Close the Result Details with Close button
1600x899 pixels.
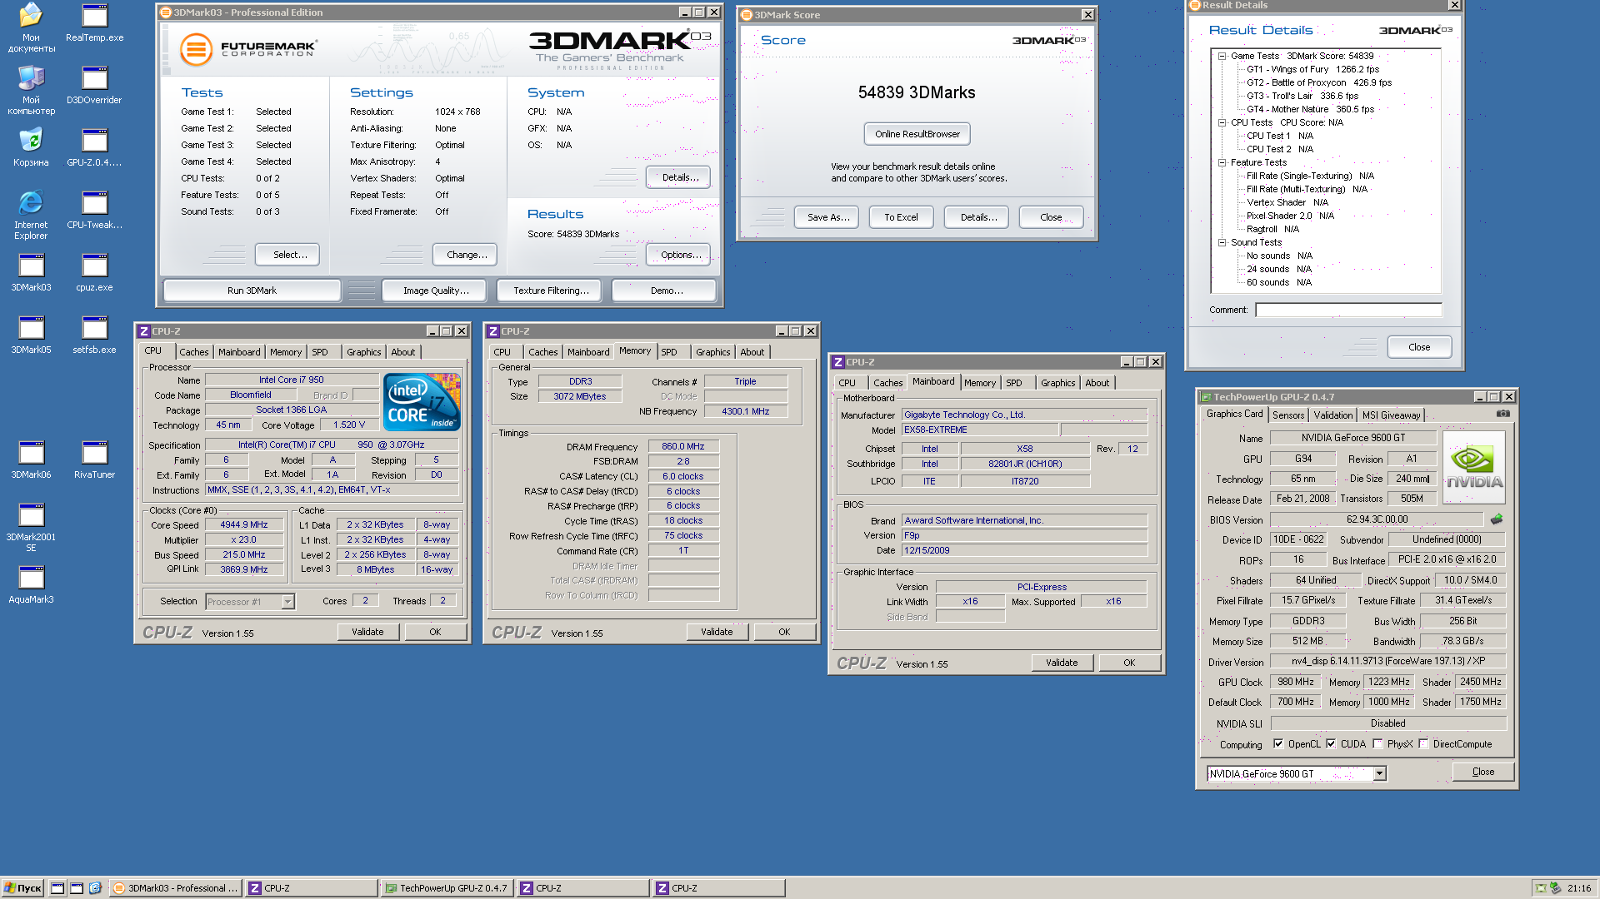[1419, 347]
